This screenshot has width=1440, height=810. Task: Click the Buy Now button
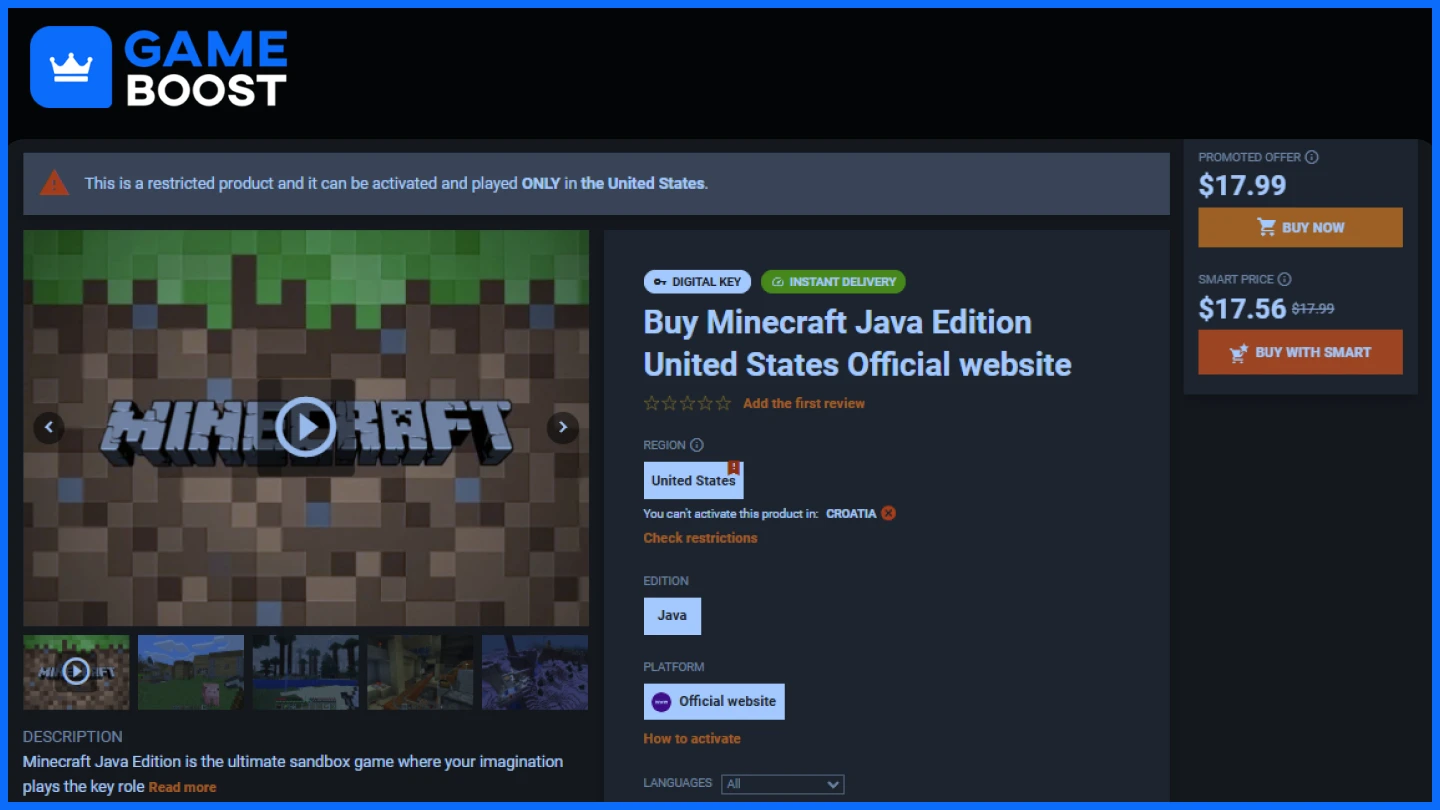(x=1300, y=227)
